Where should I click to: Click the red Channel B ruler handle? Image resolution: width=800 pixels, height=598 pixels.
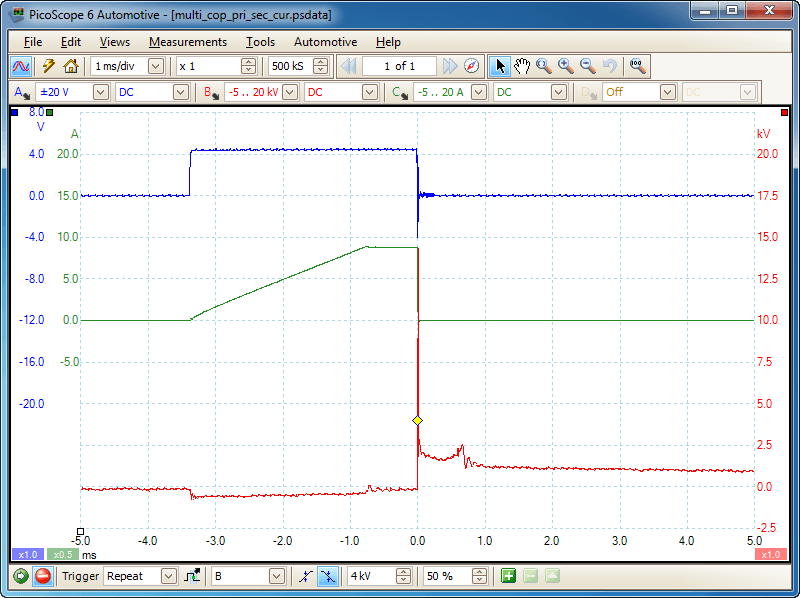tap(784, 112)
